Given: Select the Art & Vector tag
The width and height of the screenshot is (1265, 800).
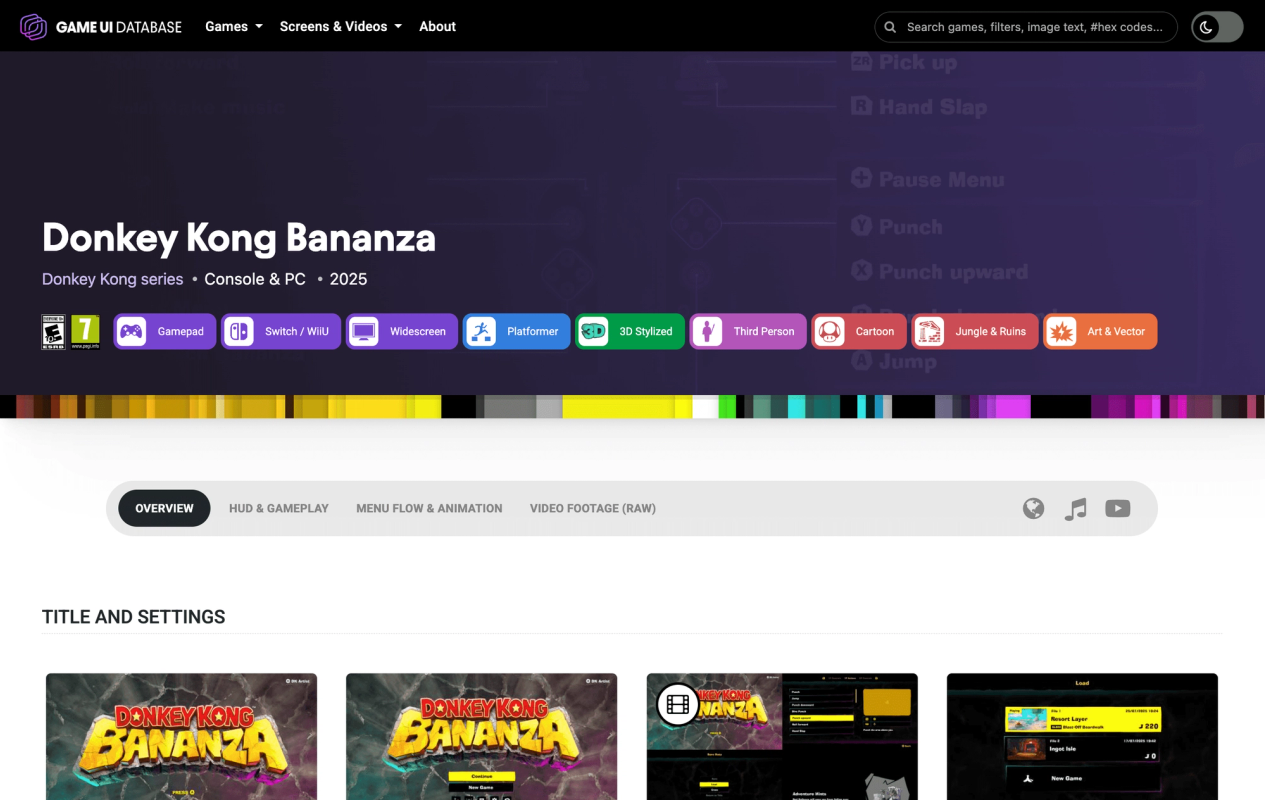Looking at the screenshot, I should (x=1100, y=332).
